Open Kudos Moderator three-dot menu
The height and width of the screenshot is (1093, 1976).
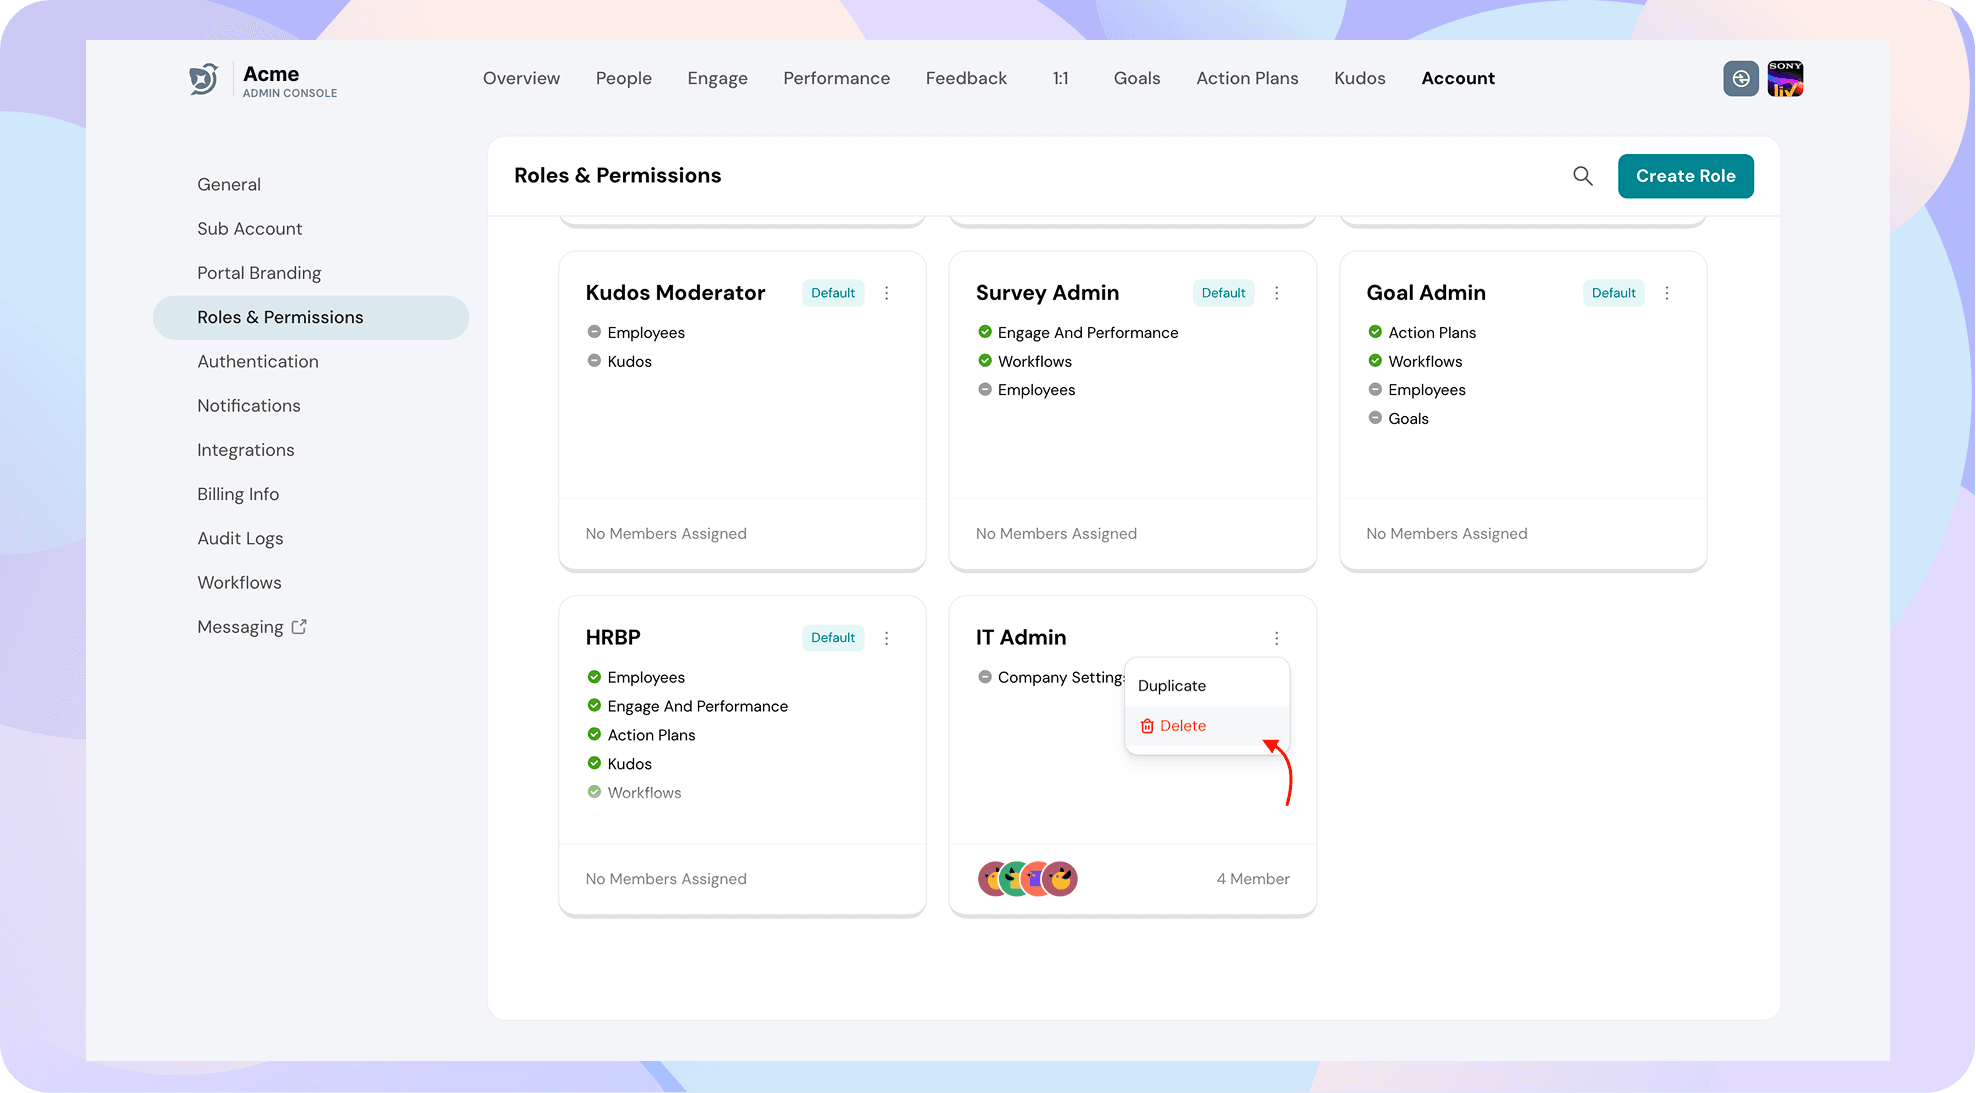coord(887,293)
